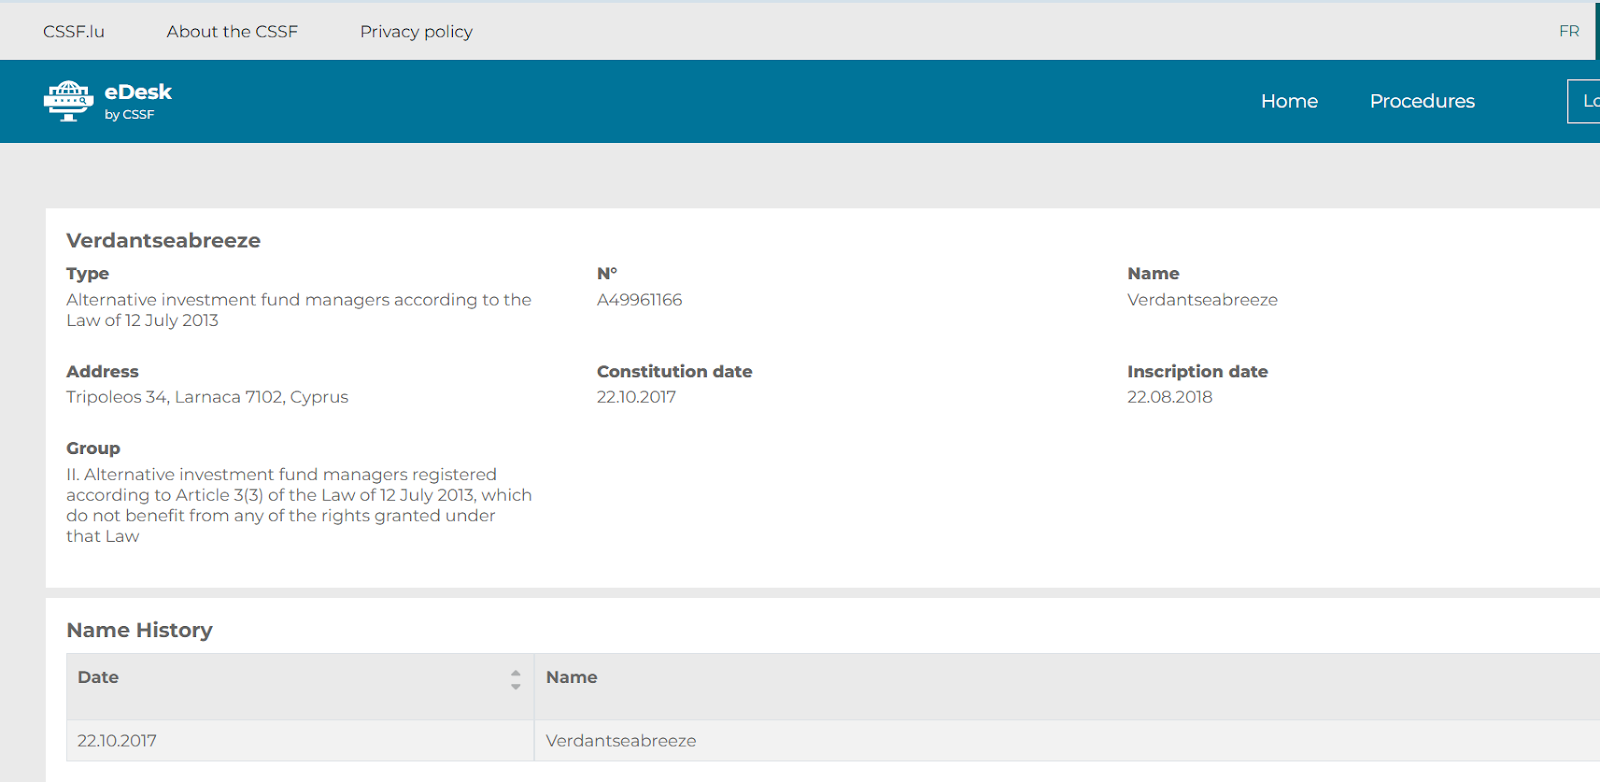This screenshot has width=1600, height=782.
Task: Open the About the CSSF page
Action: point(232,31)
